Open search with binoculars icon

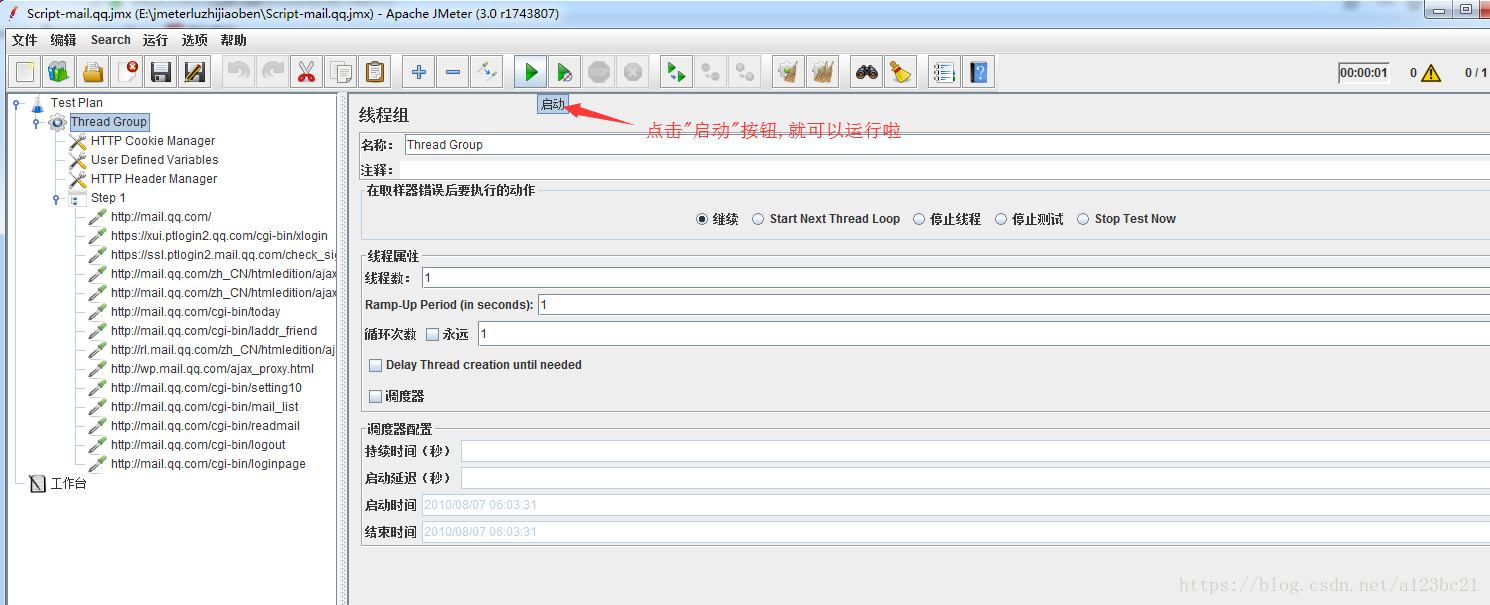pos(867,72)
